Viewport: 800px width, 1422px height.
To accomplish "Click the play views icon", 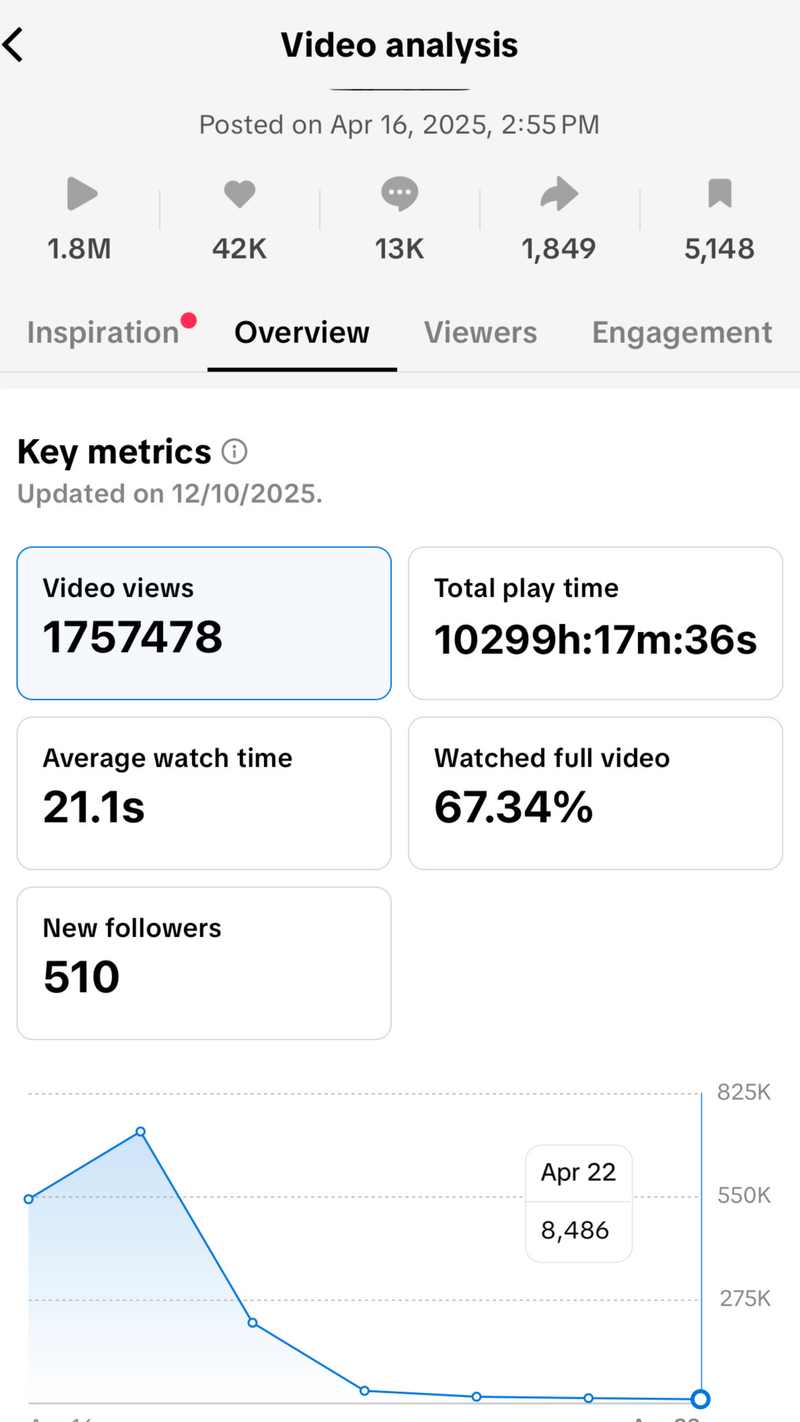I will tap(81, 194).
